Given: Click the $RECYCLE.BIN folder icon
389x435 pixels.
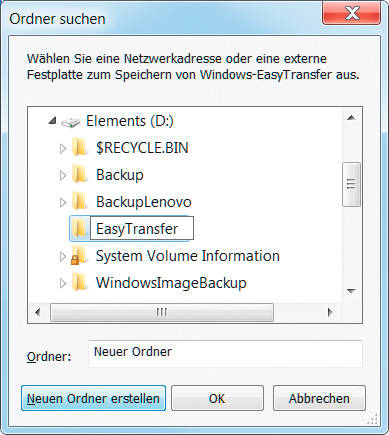Looking at the screenshot, I should coord(80,148).
